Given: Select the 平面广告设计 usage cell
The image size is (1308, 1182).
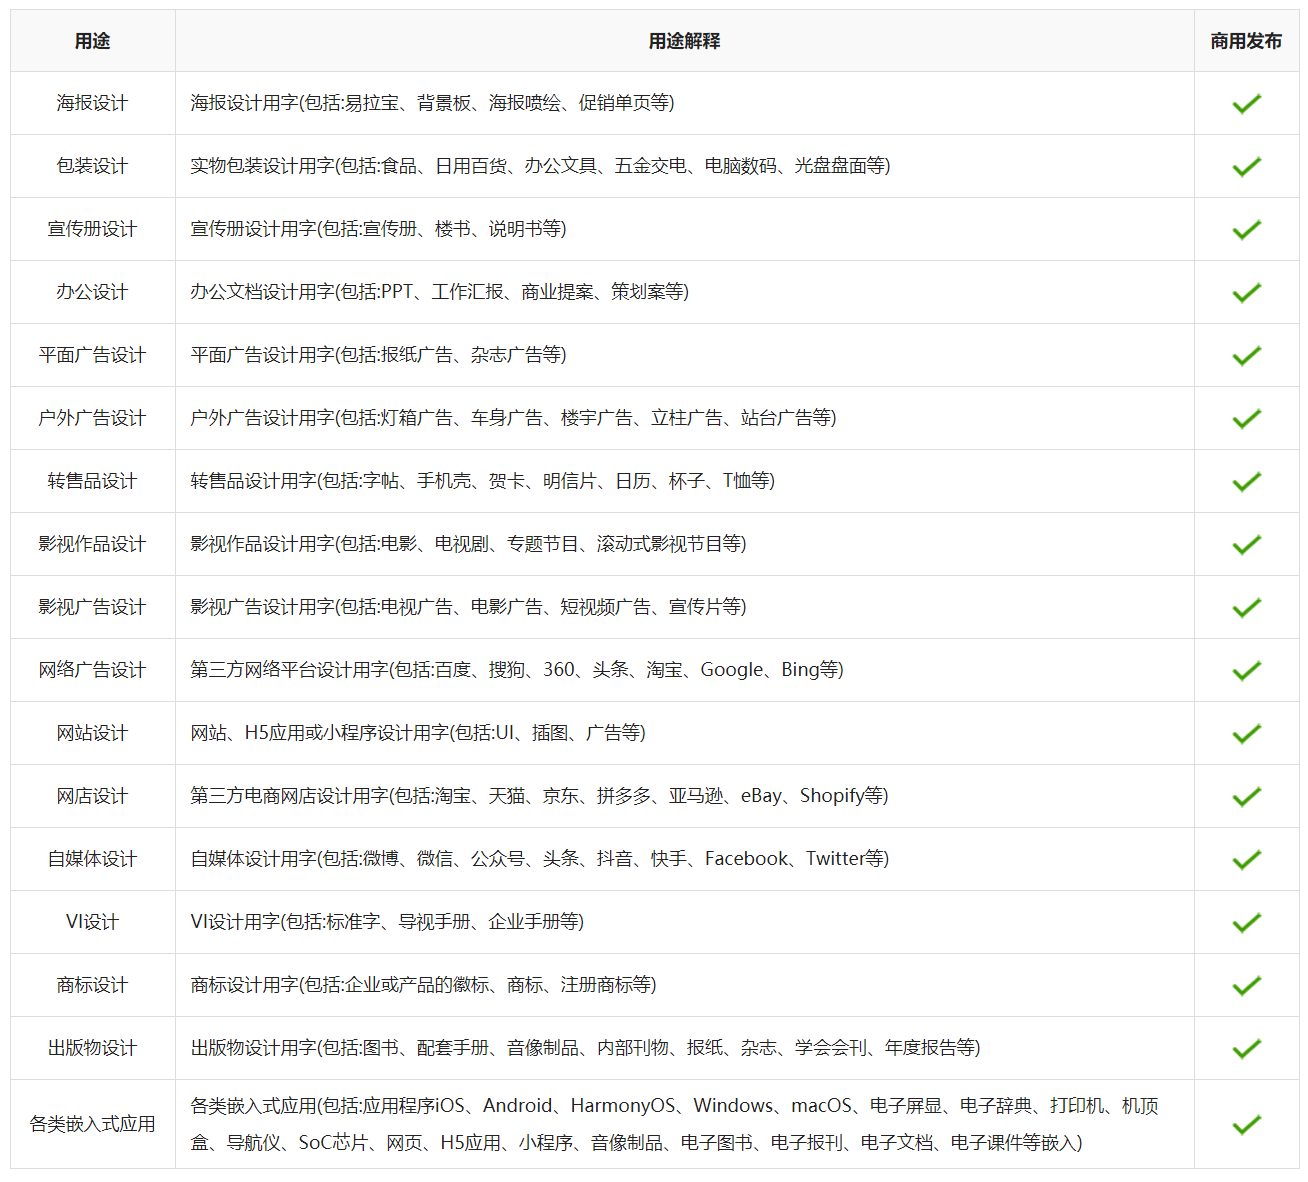Looking at the screenshot, I should [93, 355].
